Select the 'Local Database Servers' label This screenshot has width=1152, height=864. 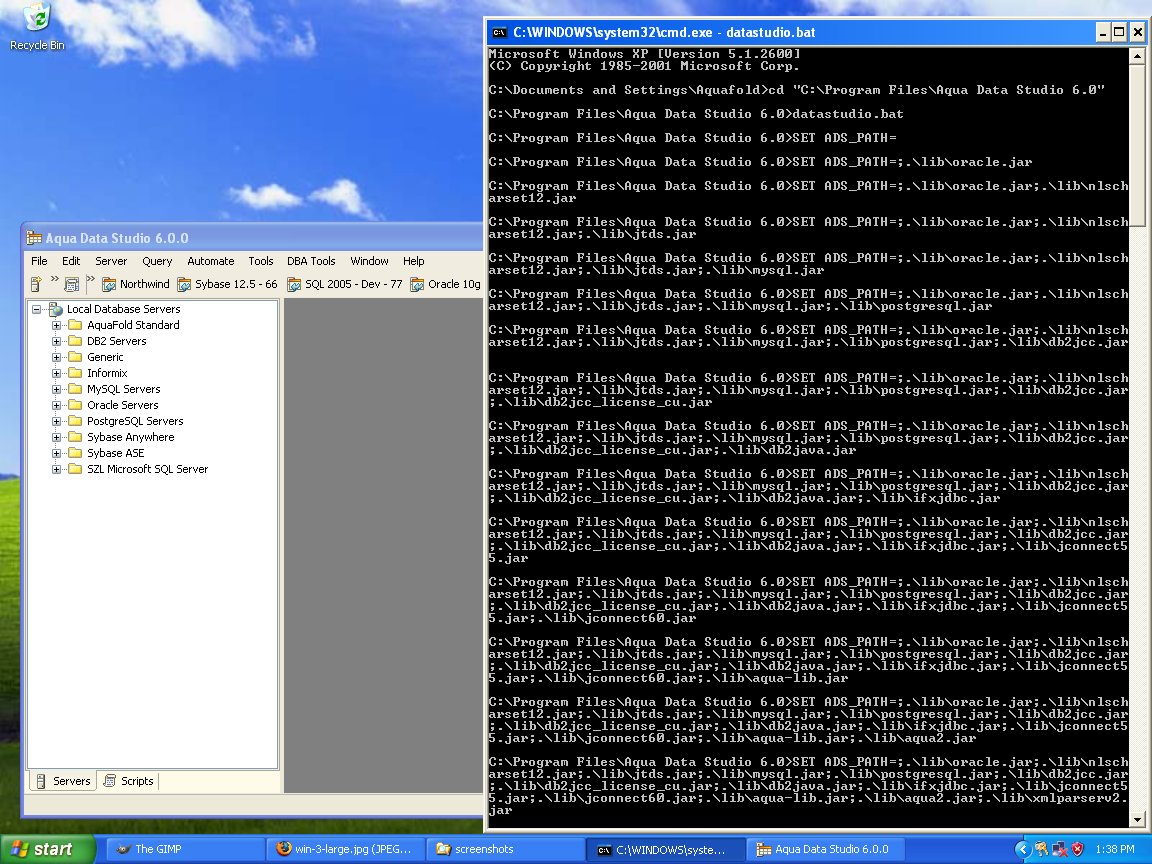[123, 309]
